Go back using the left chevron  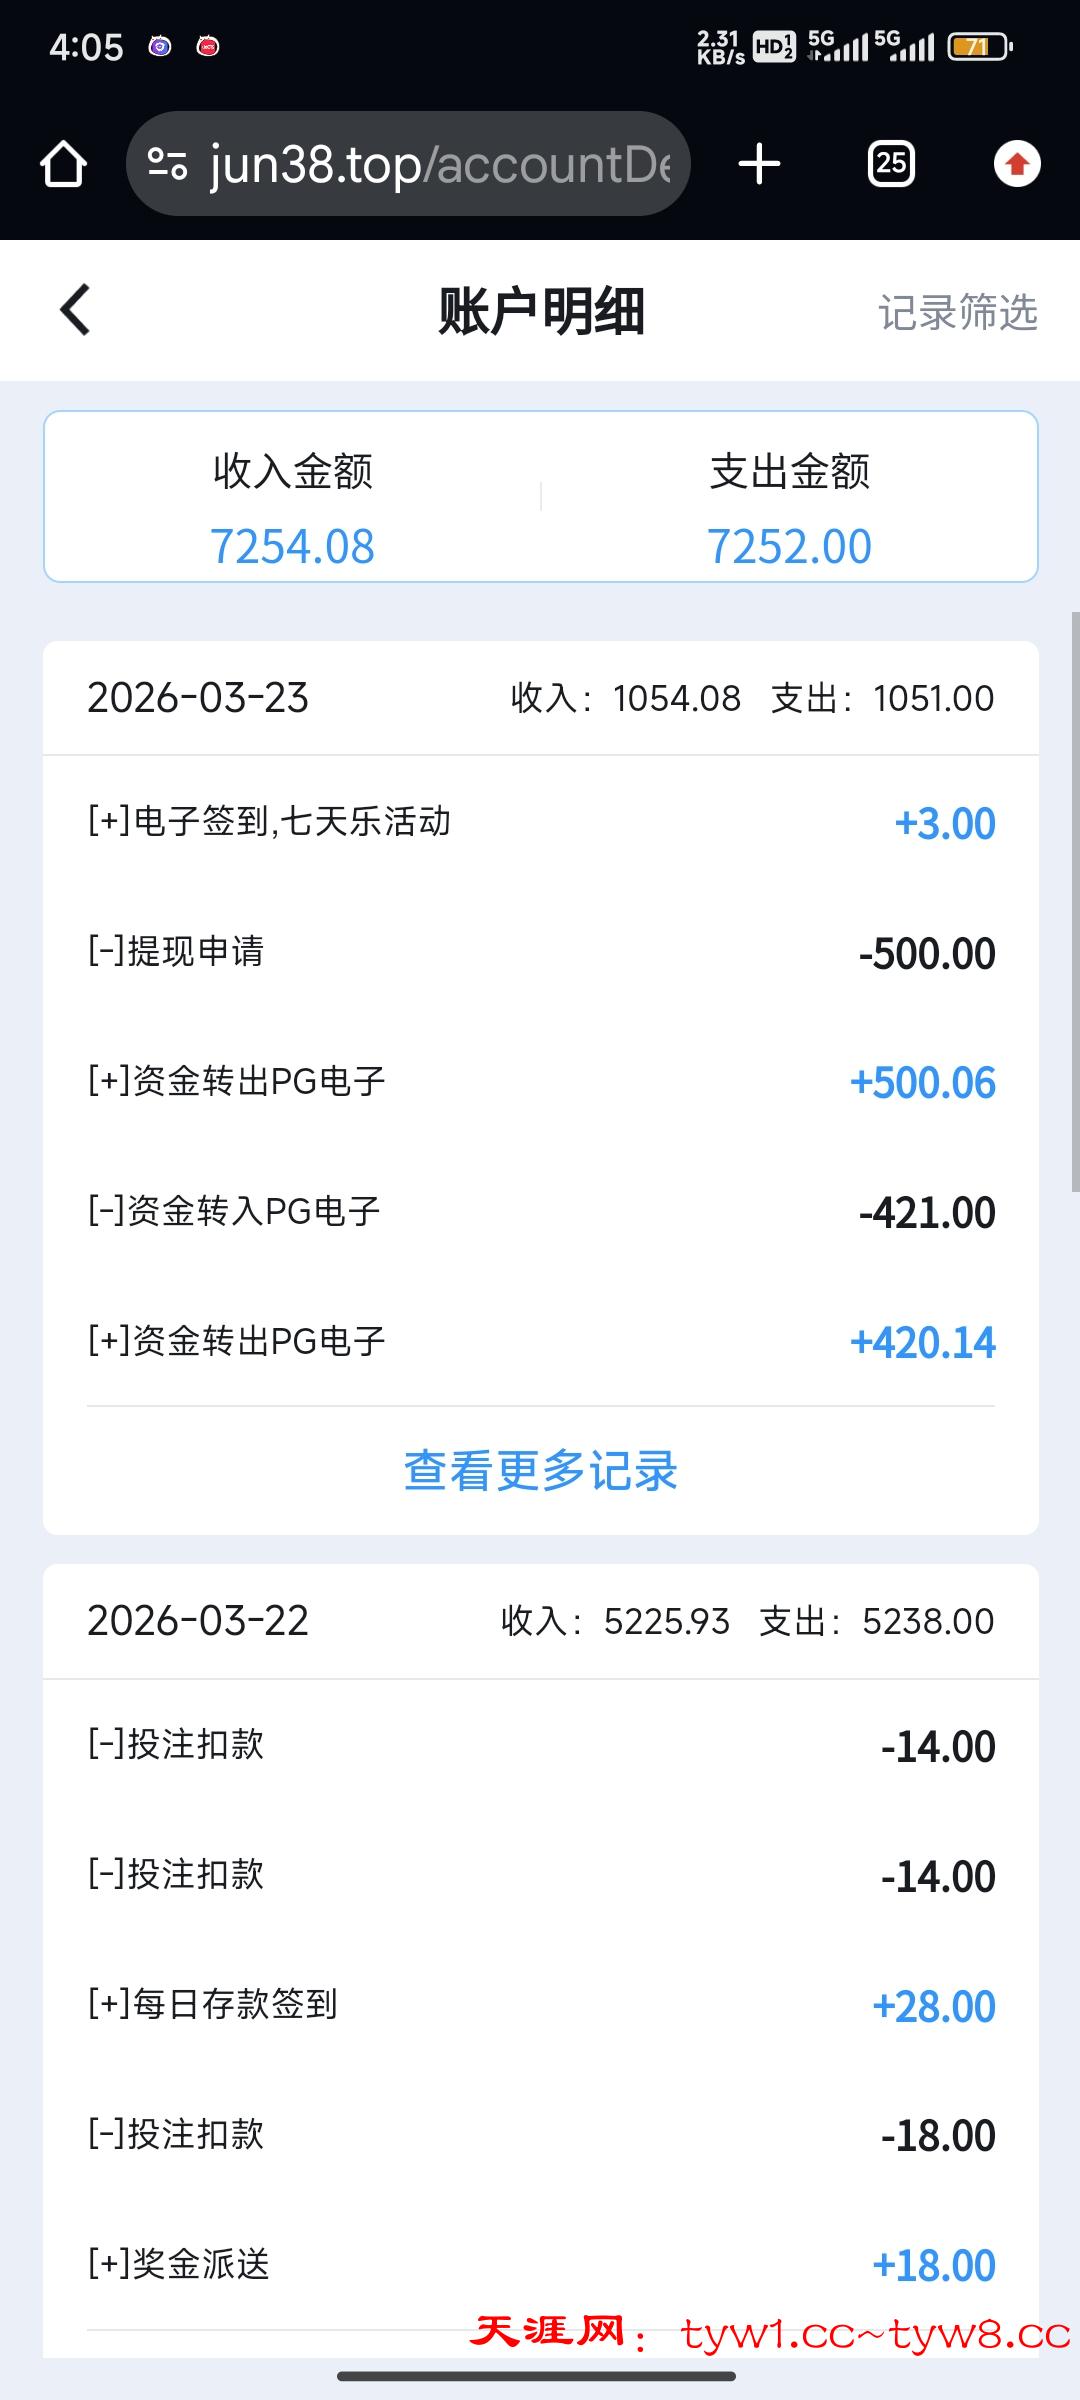76,310
